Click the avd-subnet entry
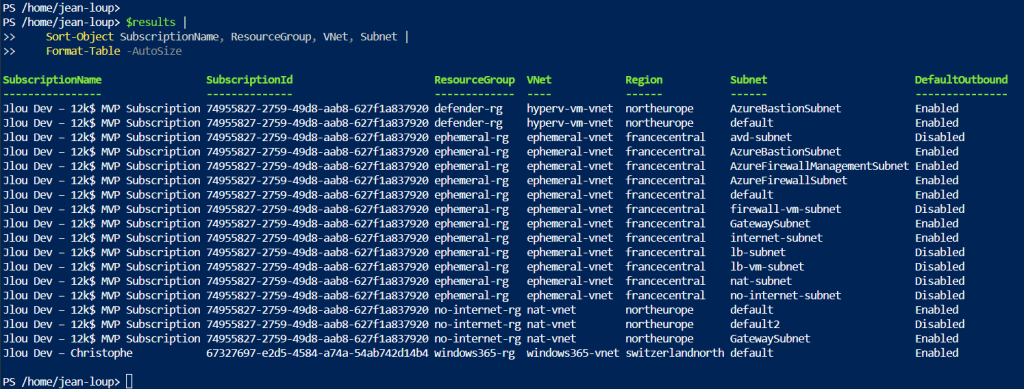1024x389 pixels. coord(761,138)
